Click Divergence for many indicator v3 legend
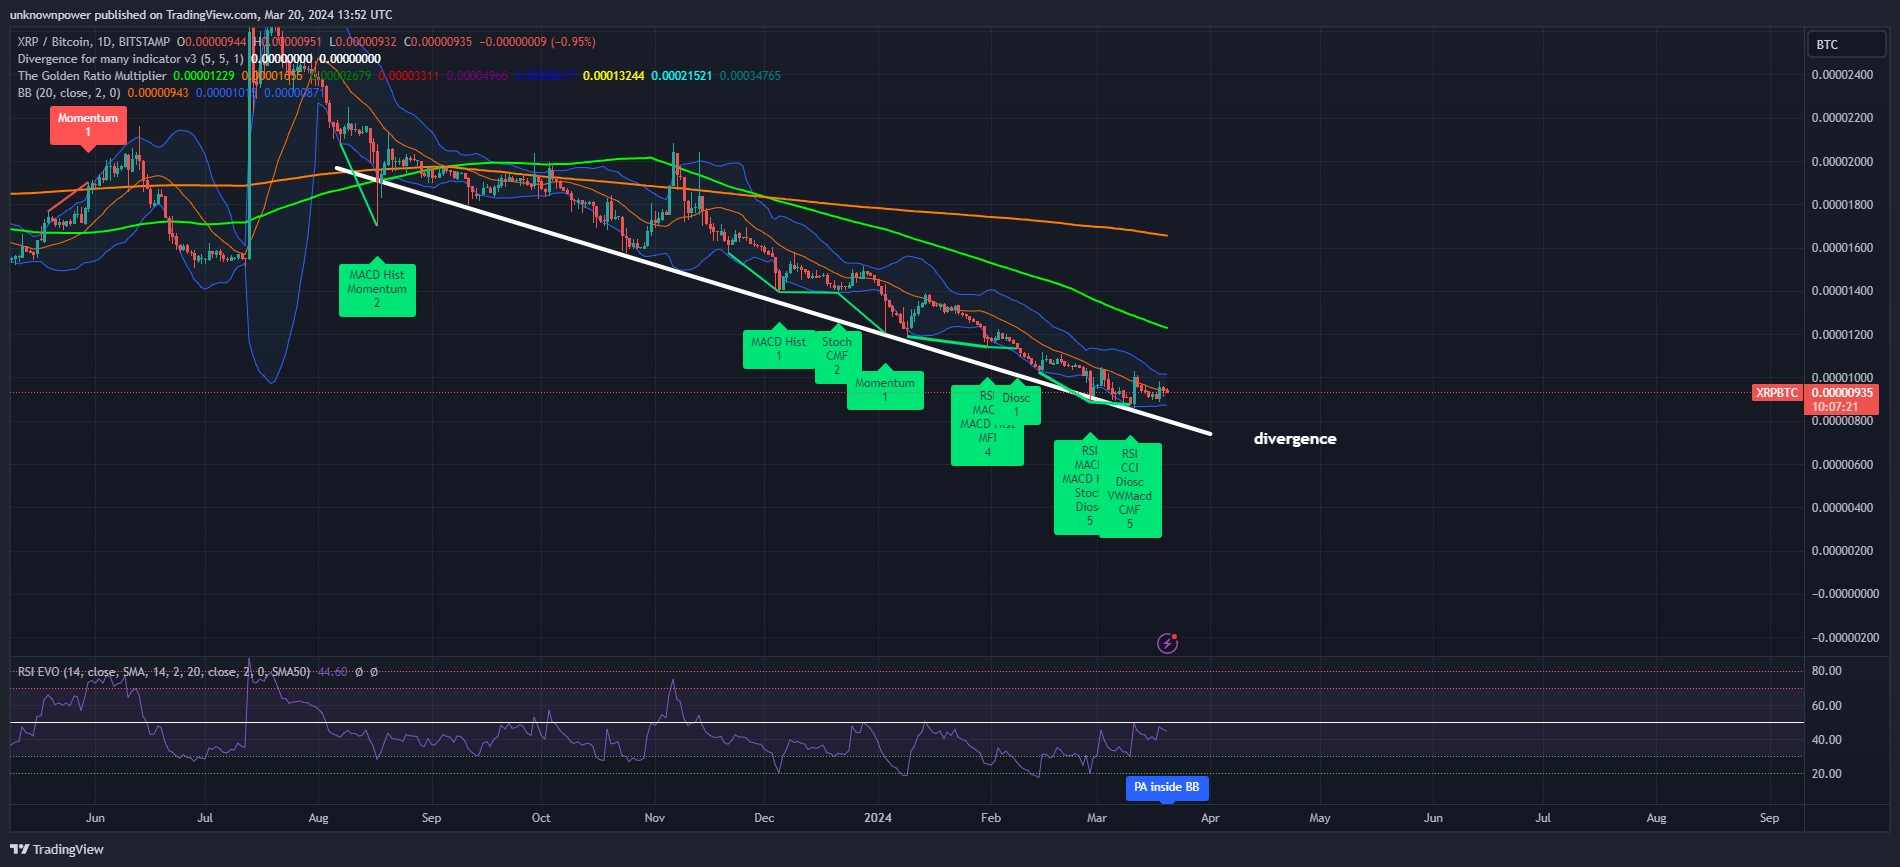The image size is (1900, 867). [130, 59]
